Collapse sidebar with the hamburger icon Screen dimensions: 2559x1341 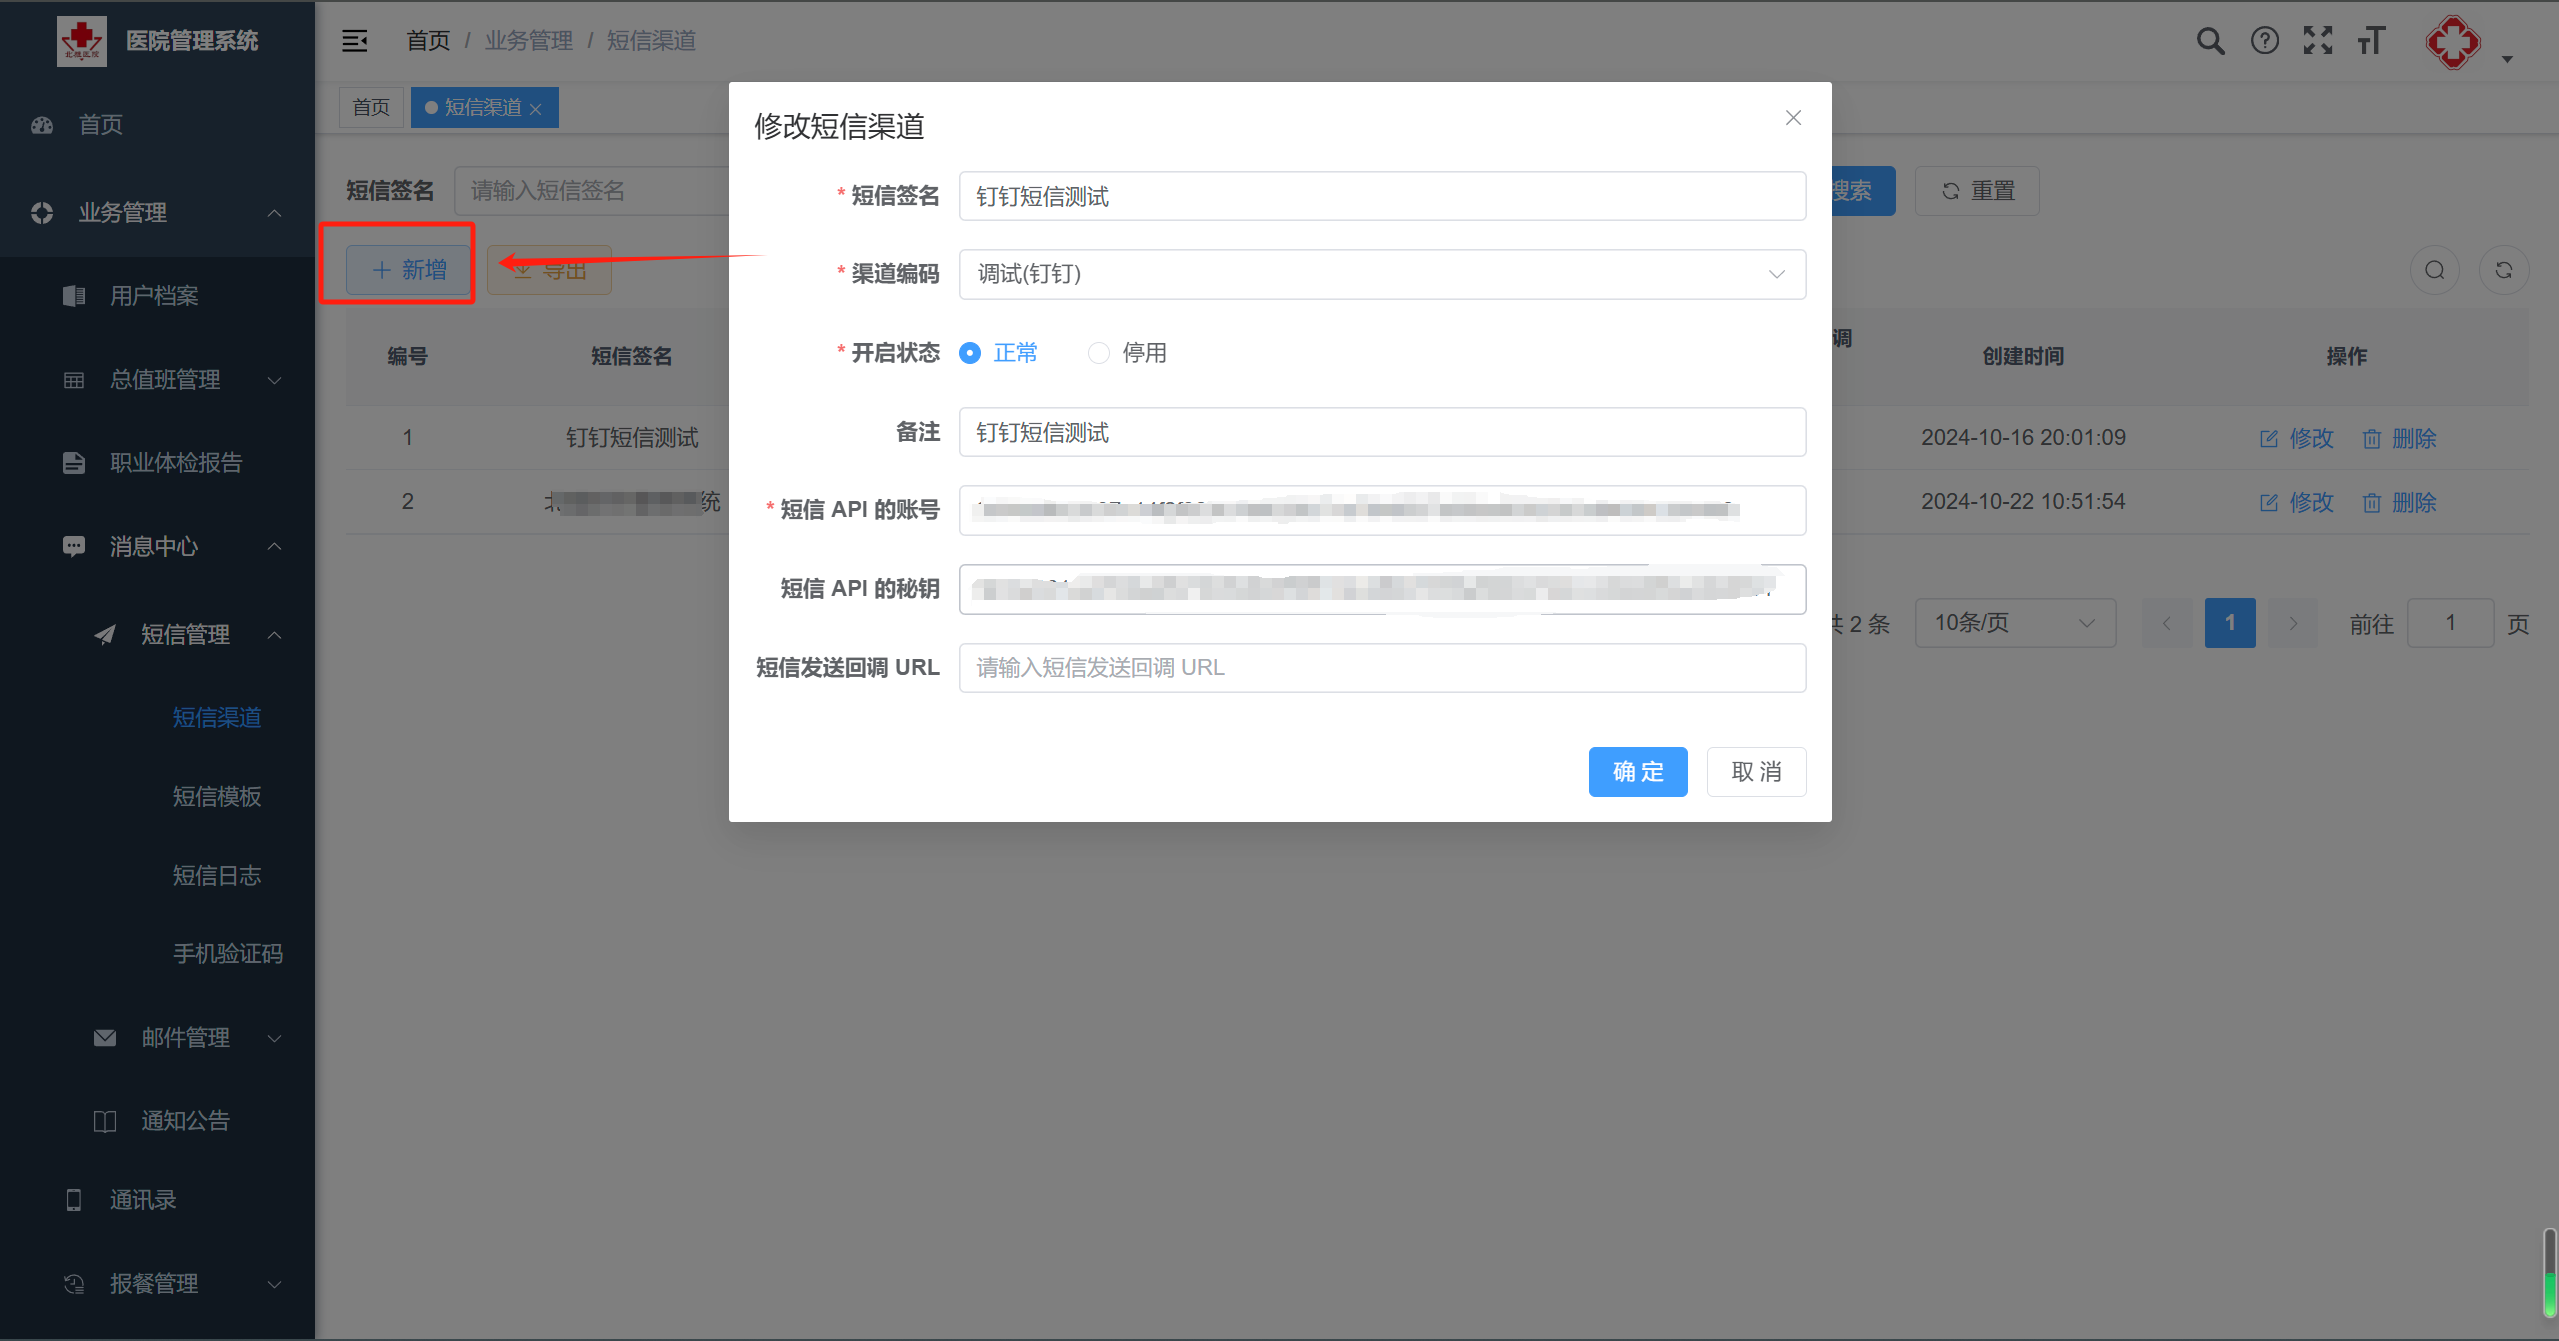(x=355, y=41)
